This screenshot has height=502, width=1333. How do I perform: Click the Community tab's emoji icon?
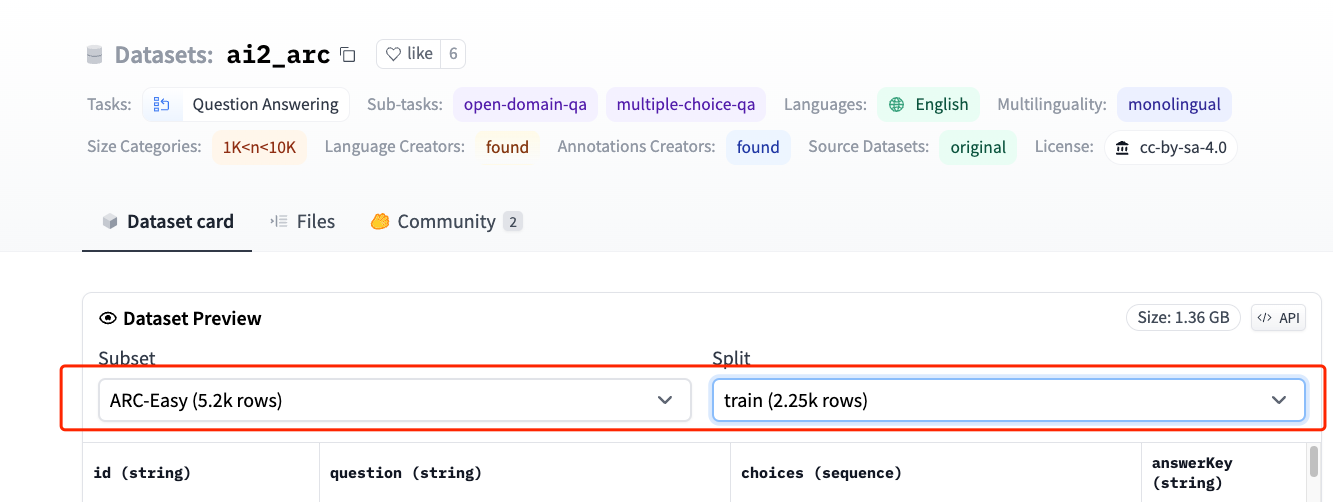[380, 221]
